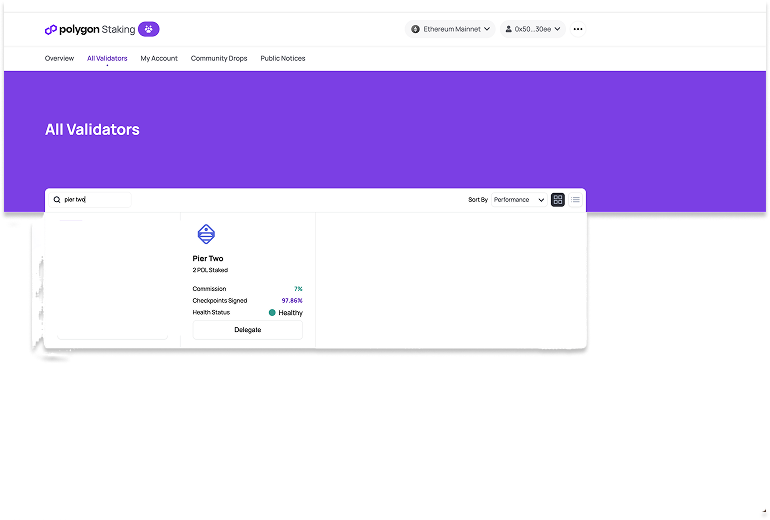The height and width of the screenshot is (520, 770).
Task: Open the My Account tab
Action: pyautogui.click(x=159, y=58)
